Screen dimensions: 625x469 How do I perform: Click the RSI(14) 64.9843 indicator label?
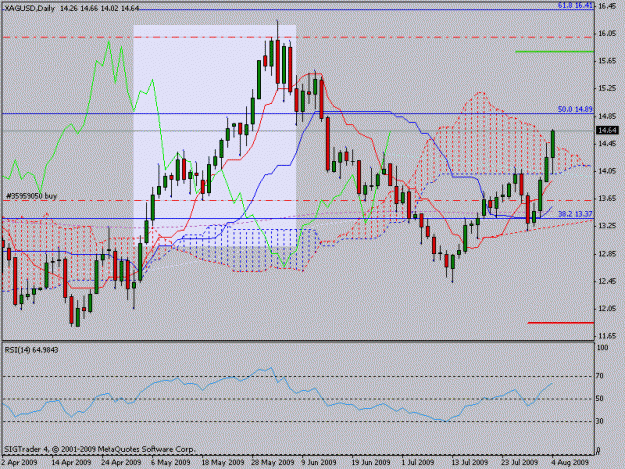pyautogui.click(x=31, y=350)
